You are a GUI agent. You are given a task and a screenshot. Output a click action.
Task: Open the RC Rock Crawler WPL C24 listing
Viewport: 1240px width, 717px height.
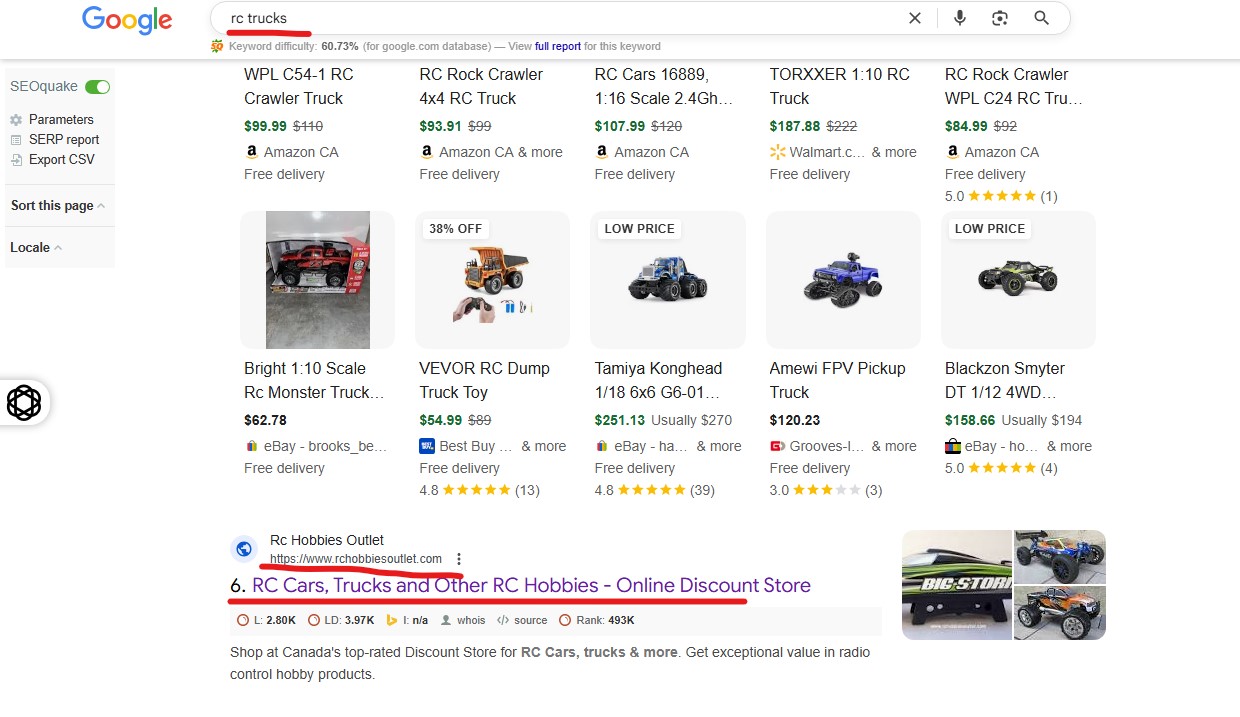point(1014,86)
